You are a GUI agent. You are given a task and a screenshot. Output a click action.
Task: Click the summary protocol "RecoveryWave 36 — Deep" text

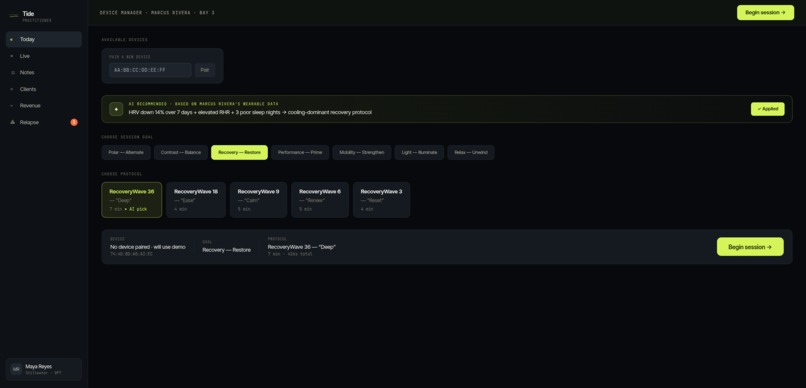tap(302, 247)
